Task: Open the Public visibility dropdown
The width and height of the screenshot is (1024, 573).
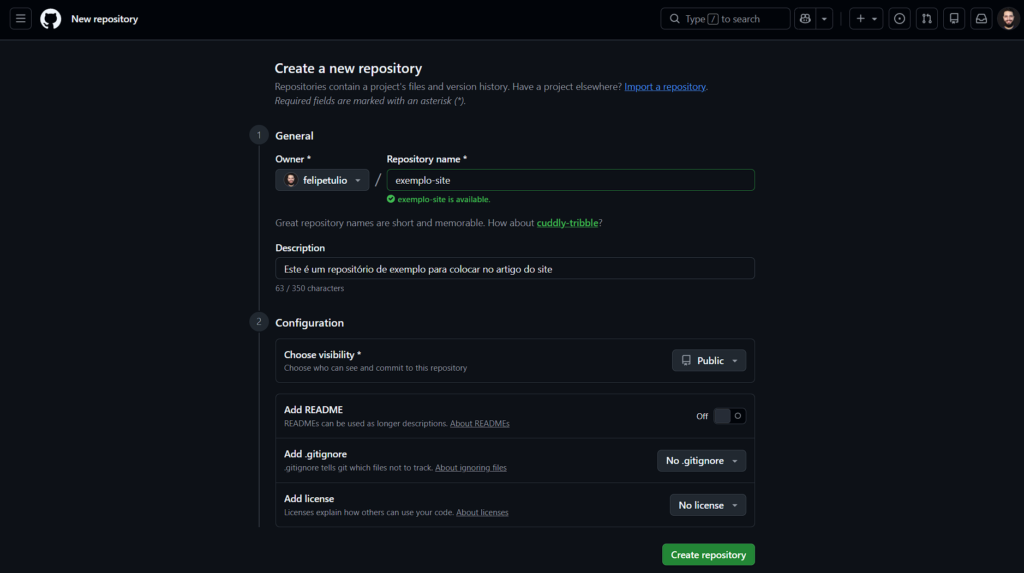Action: [x=709, y=360]
